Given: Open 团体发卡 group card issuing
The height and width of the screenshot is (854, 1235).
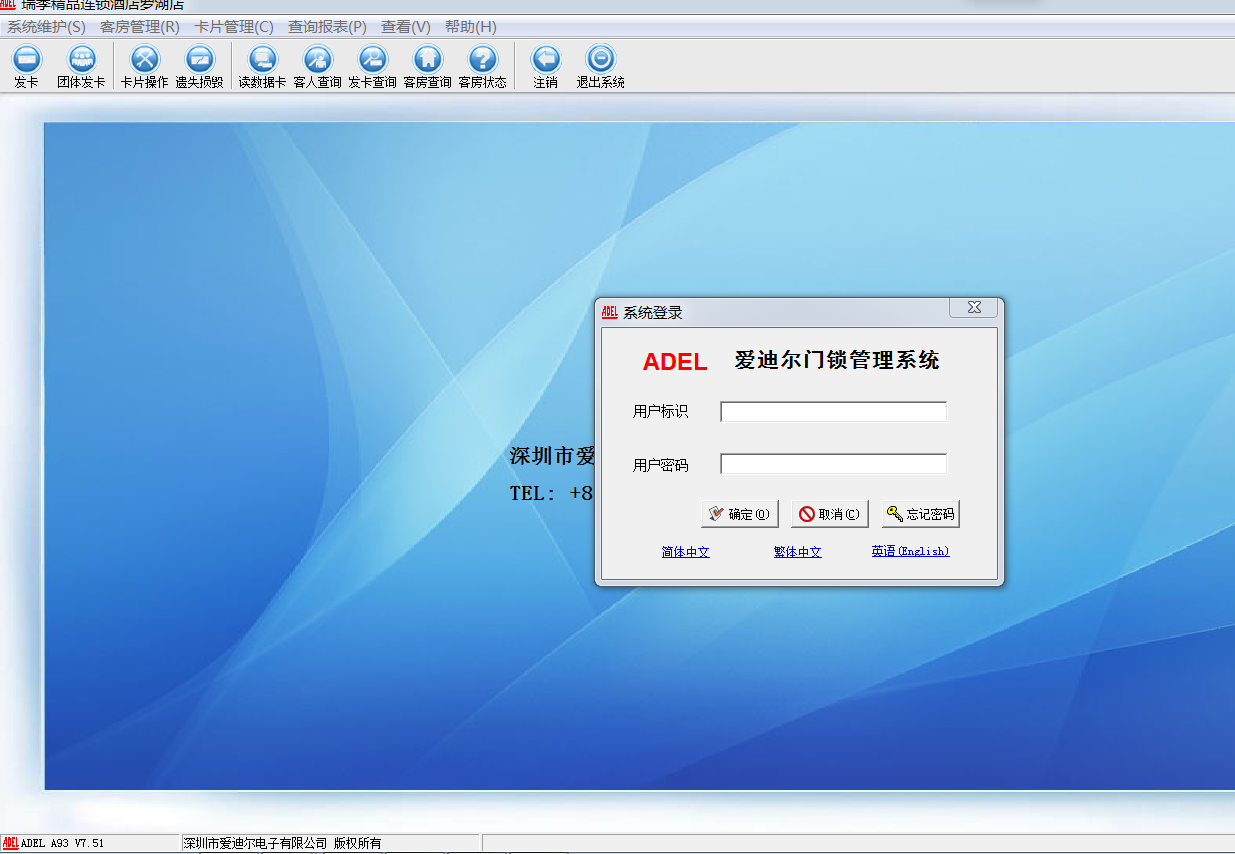Looking at the screenshot, I should tap(81, 67).
